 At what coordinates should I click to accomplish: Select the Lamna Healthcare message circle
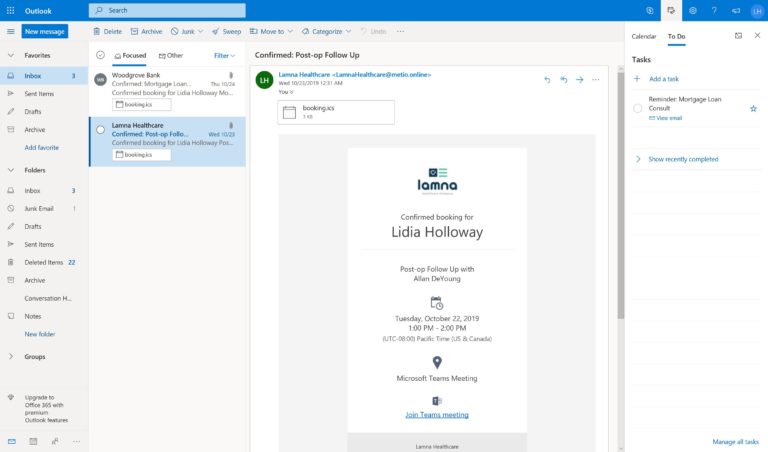click(x=100, y=130)
